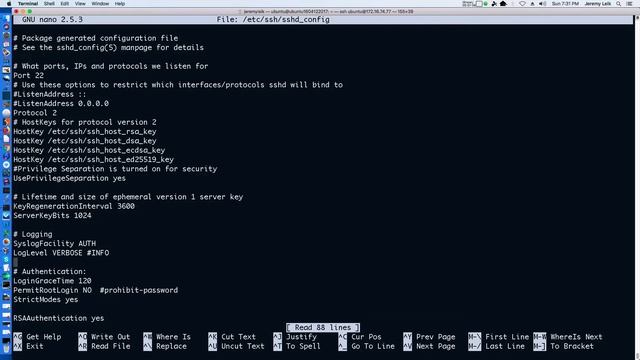Click the 'Next Page' nano shortcut
This screenshot has width=640, height=360.
pos(429,346)
